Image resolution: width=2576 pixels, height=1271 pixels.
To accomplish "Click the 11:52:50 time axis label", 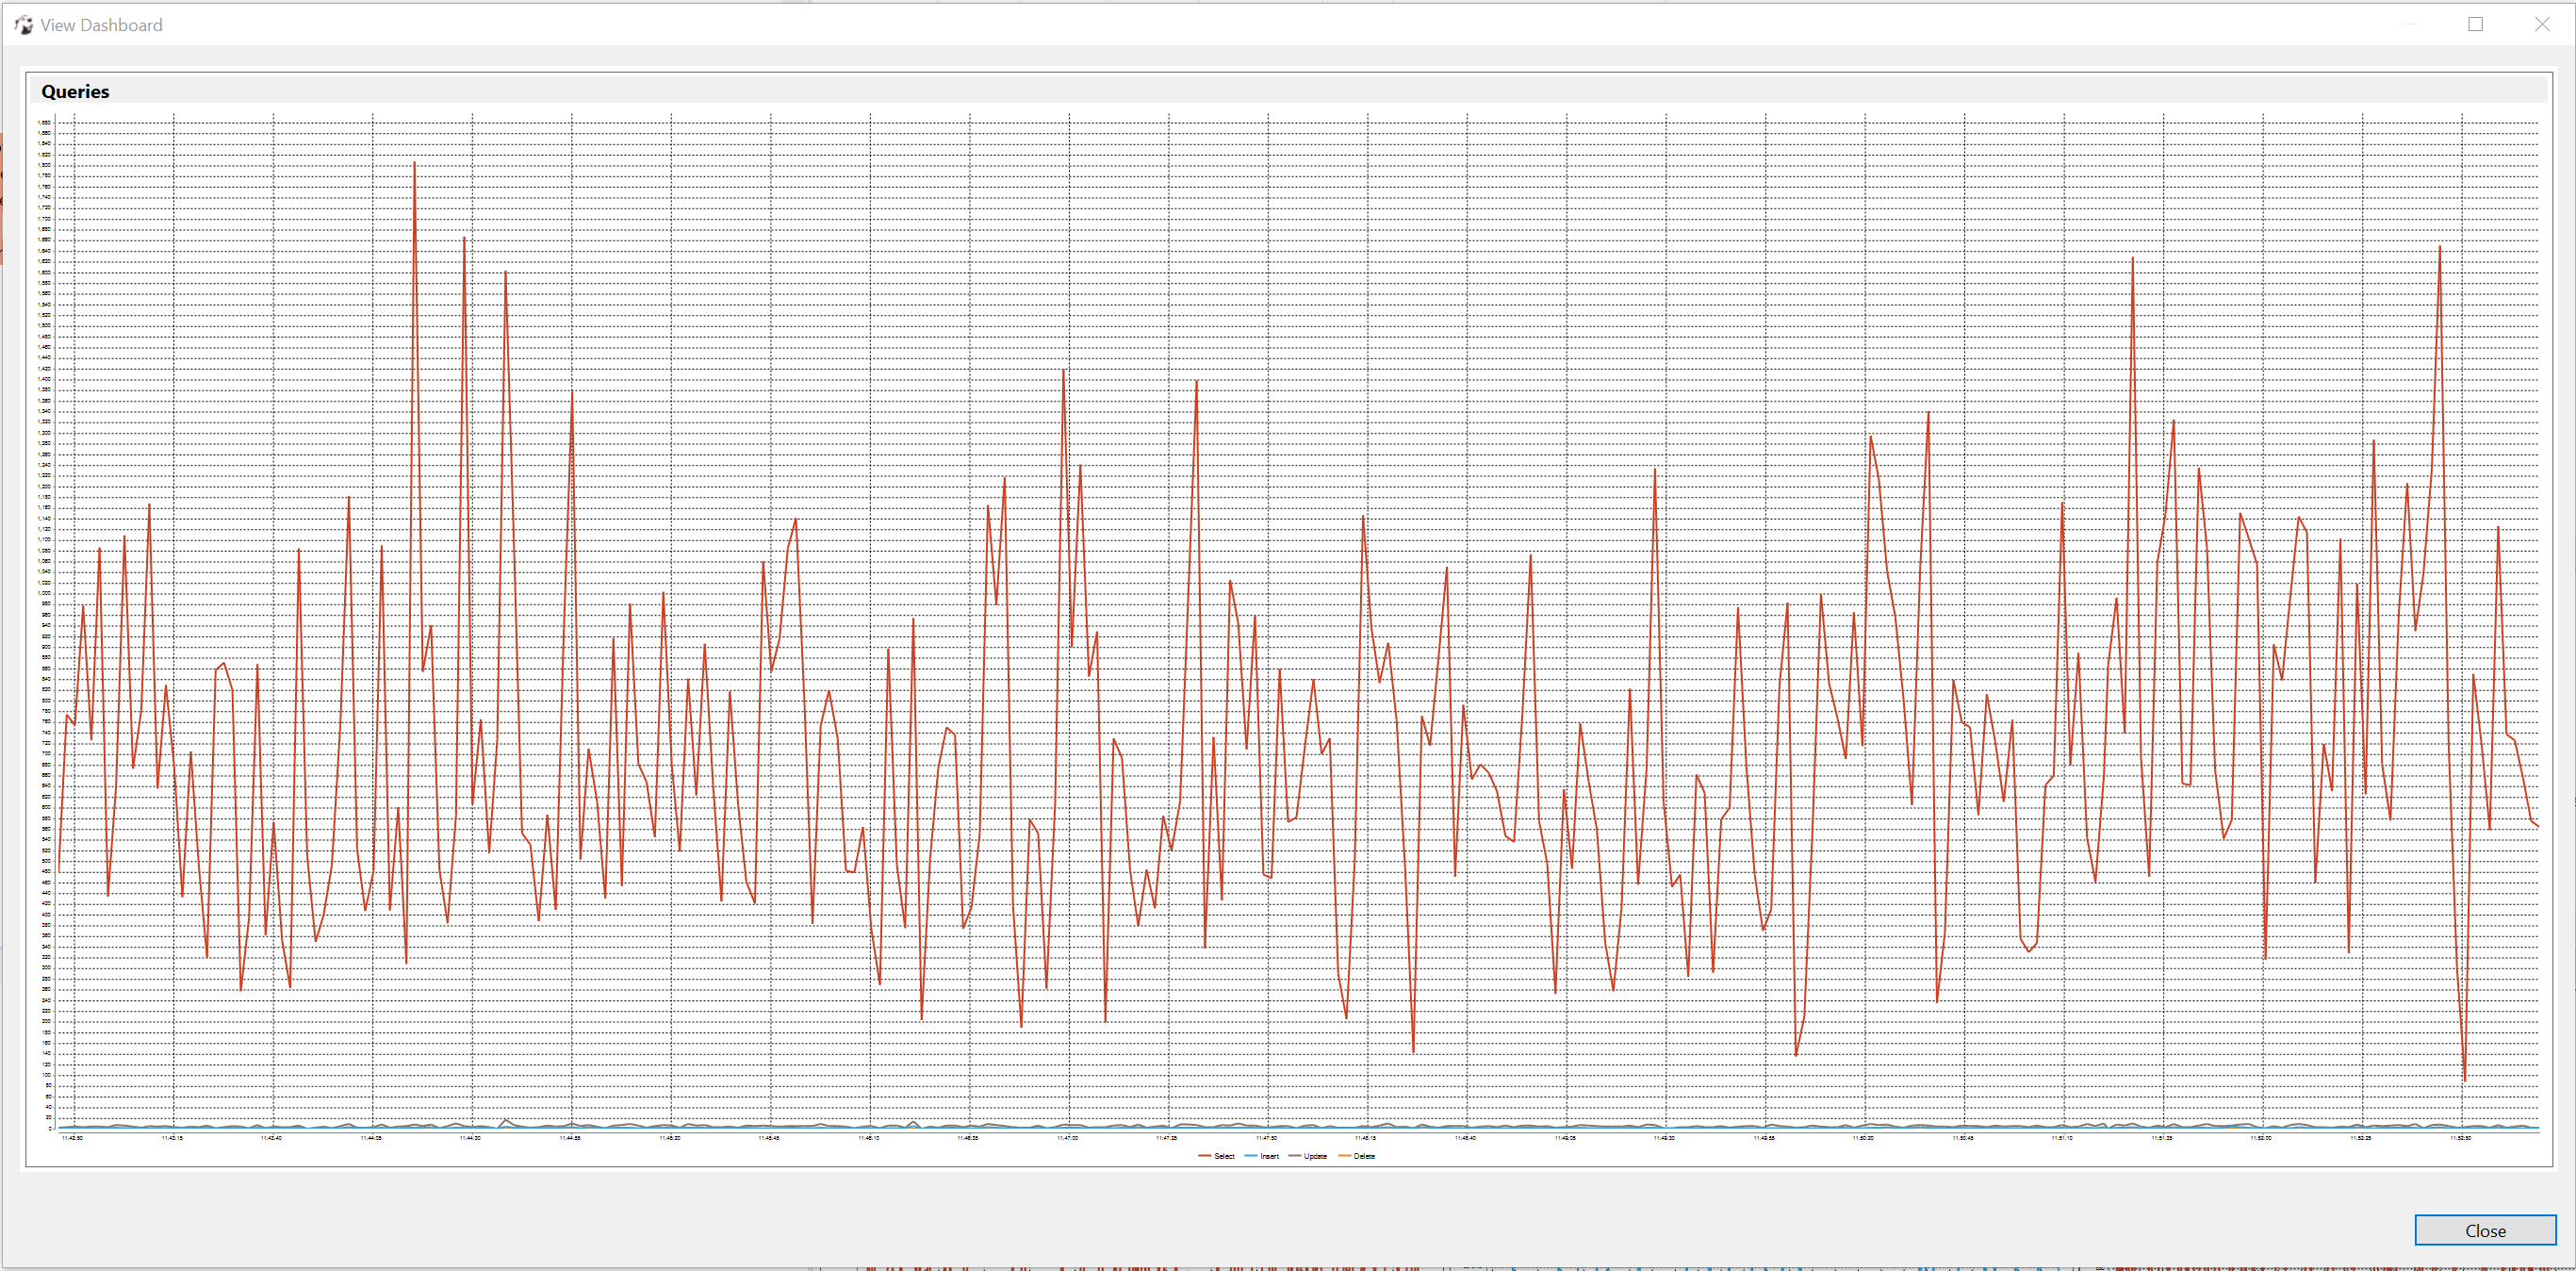I will (2461, 1137).
